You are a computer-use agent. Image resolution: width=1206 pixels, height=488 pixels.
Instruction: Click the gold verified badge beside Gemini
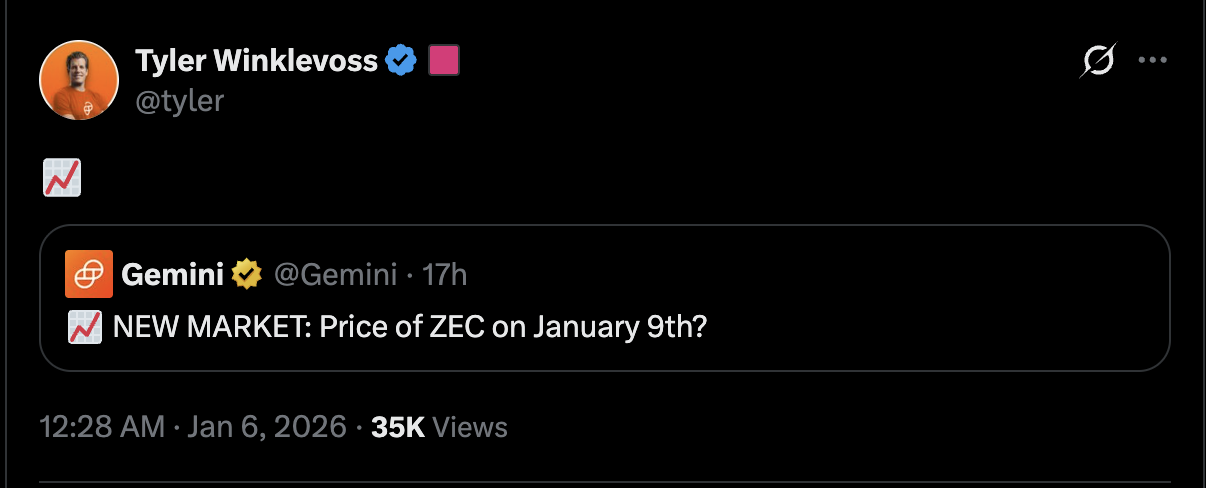tap(246, 274)
